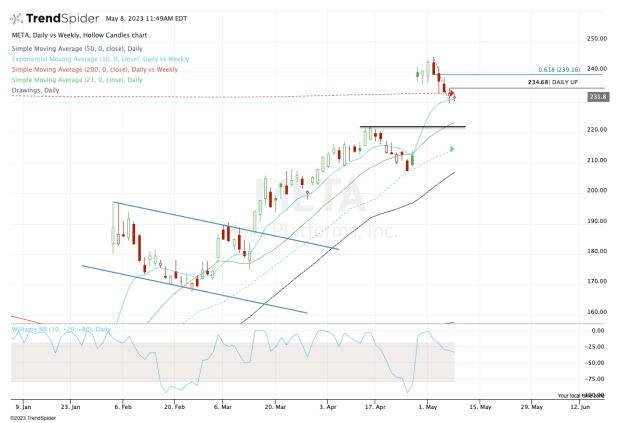Click the 170.00 price axis label
This screenshot has width=620, height=423.
(597, 281)
